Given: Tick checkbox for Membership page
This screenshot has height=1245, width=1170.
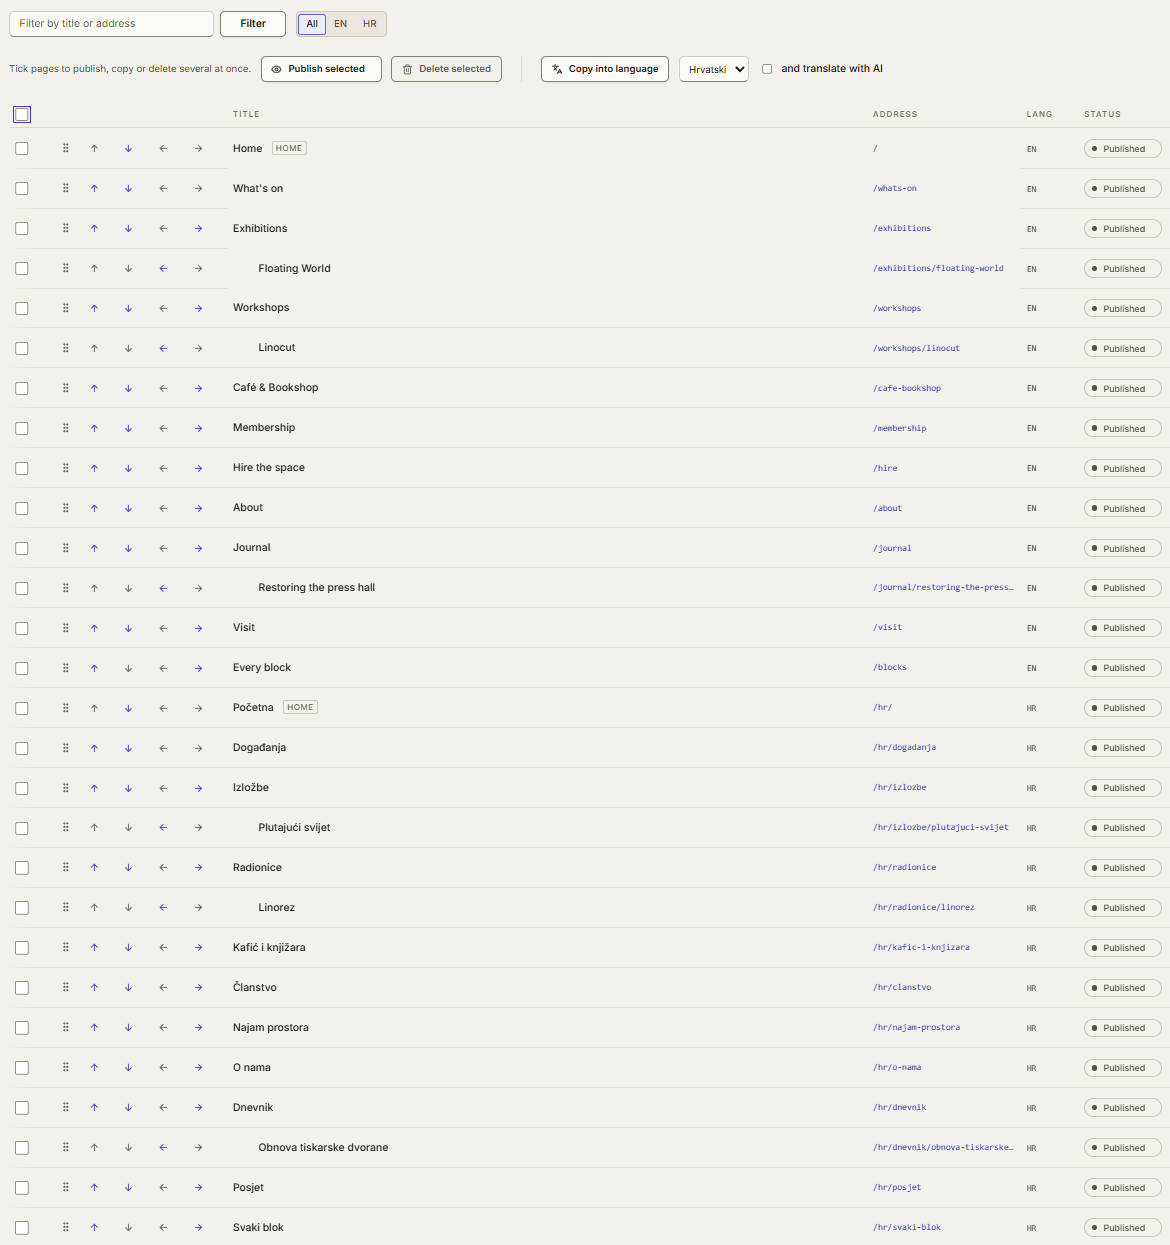Looking at the screenshot, I should point(22,428).
